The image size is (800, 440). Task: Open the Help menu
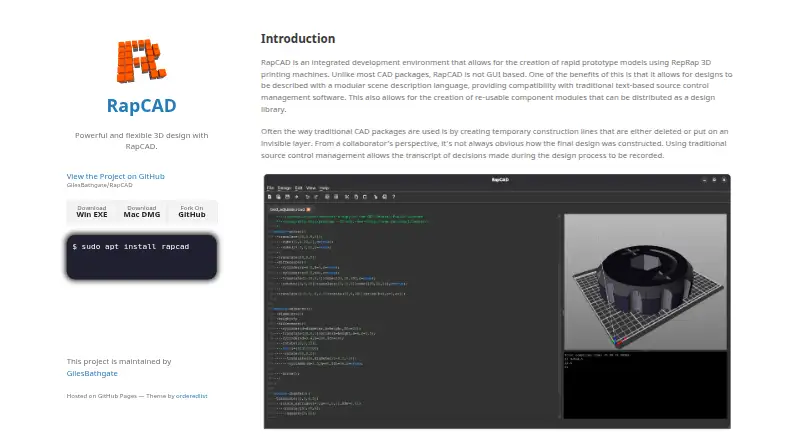(324, 188)
